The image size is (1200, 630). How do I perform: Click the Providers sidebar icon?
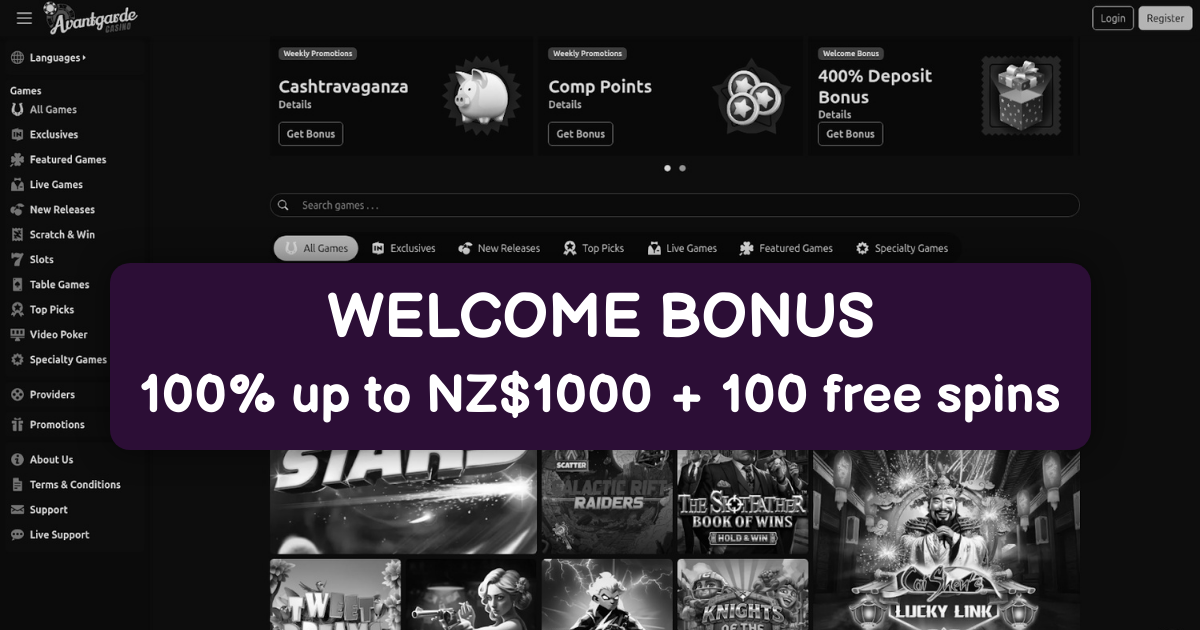(x=17, y=395)
